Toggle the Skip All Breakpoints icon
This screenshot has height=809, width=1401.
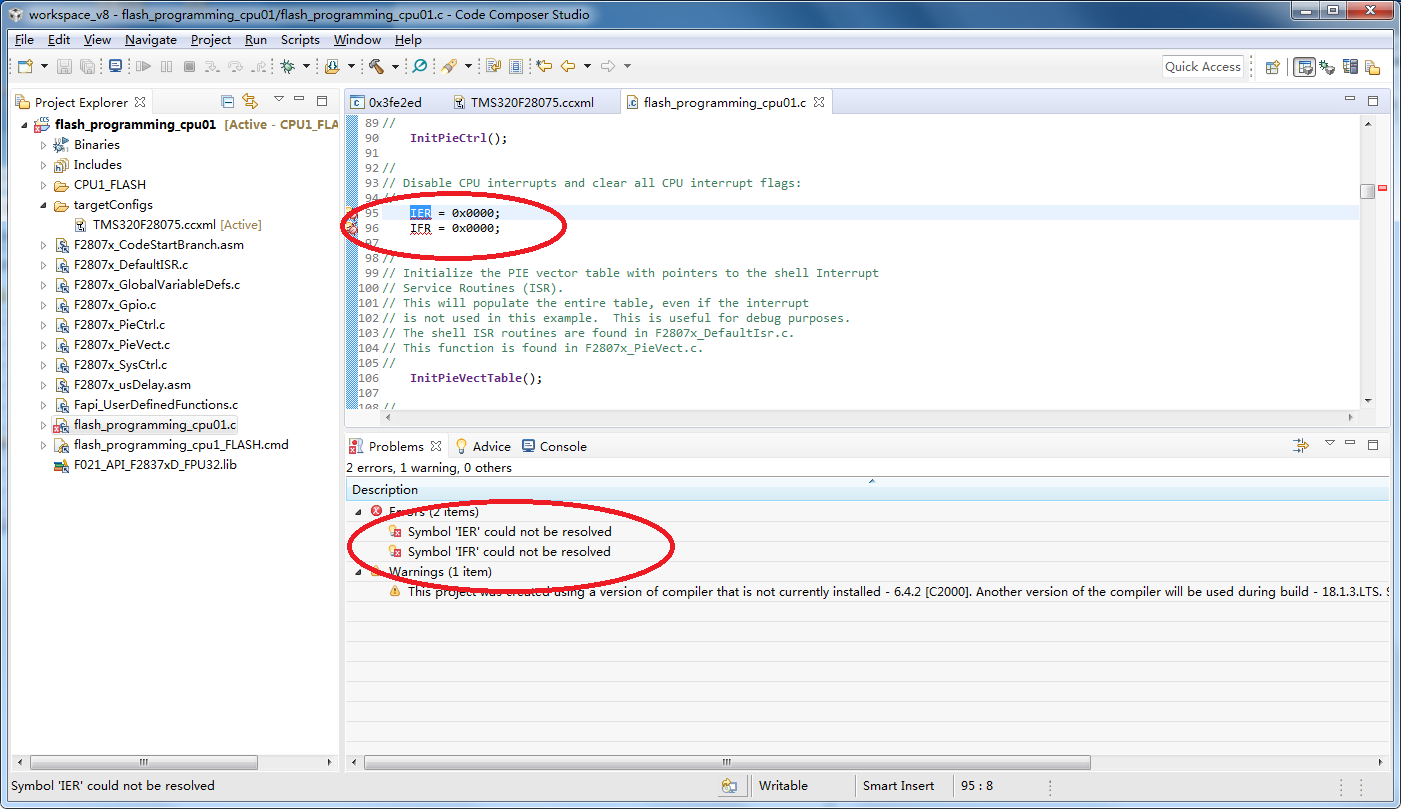[x=420, y=66]
